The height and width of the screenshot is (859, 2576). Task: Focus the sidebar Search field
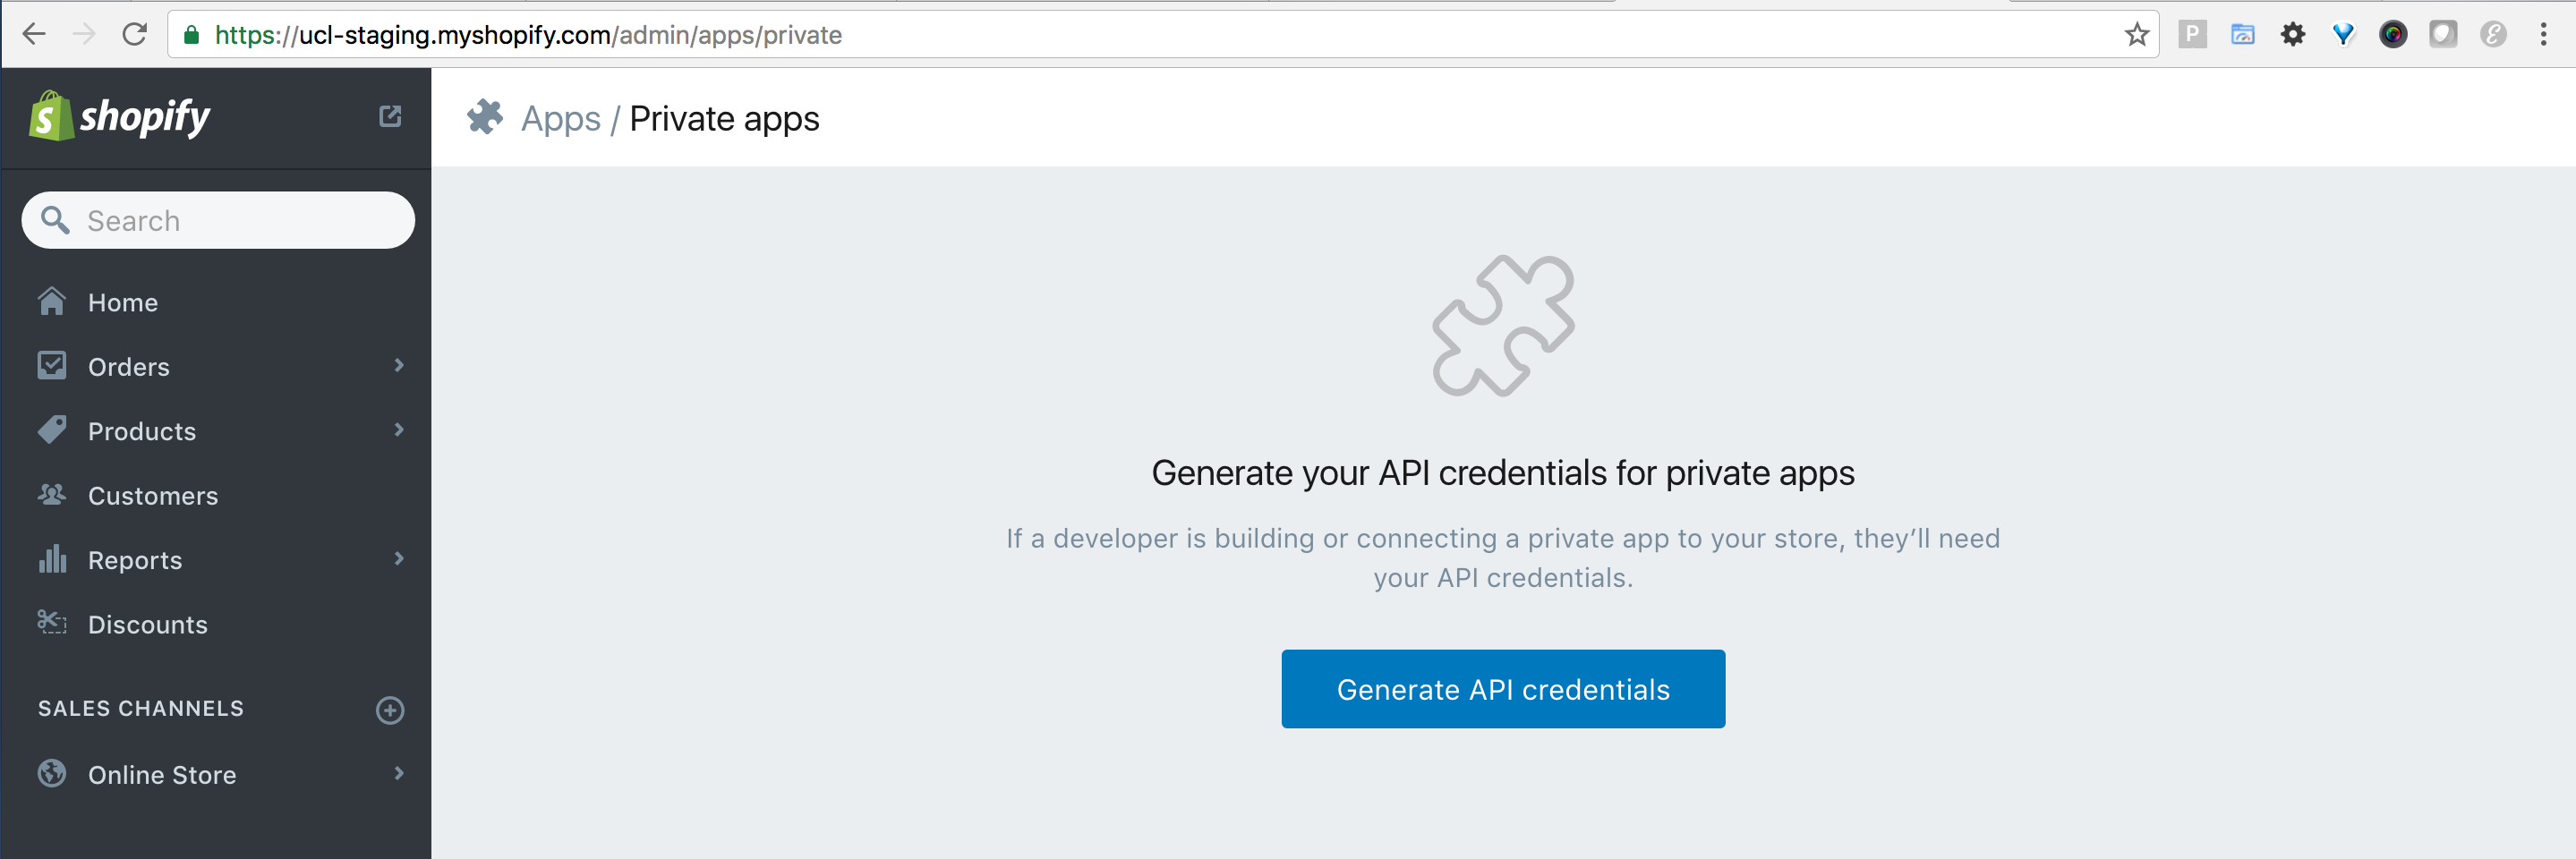(230, 220)
